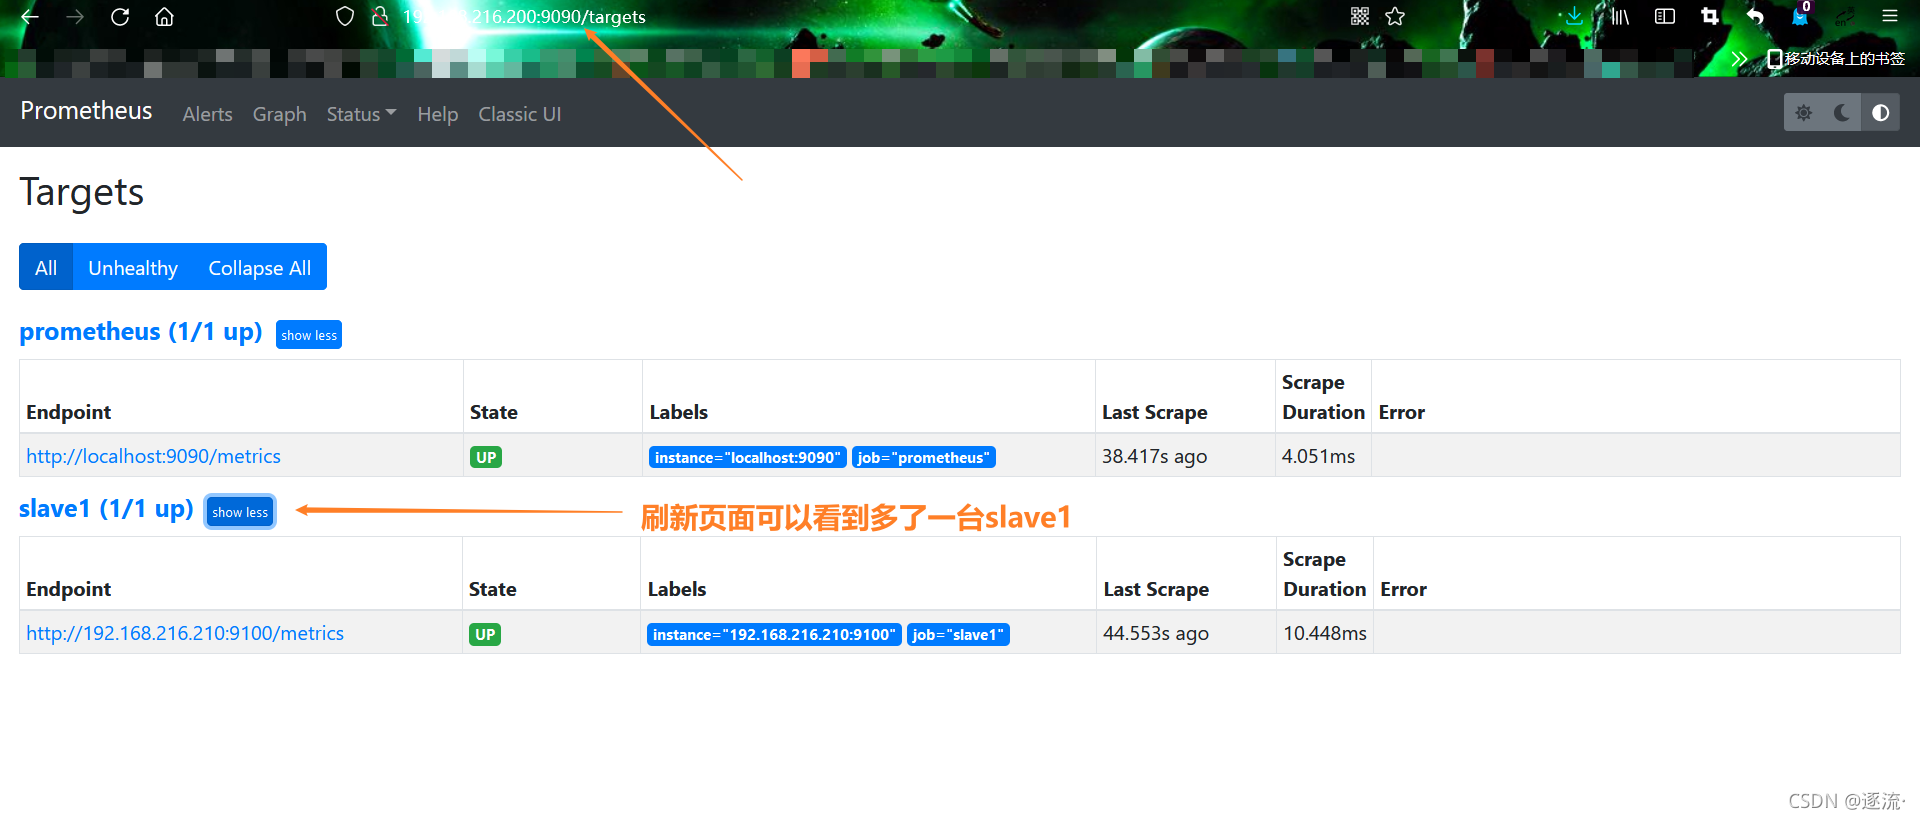Open http://localhost:9090/metrics endpoint link
1920x819 pixels.
pos(153,456)
